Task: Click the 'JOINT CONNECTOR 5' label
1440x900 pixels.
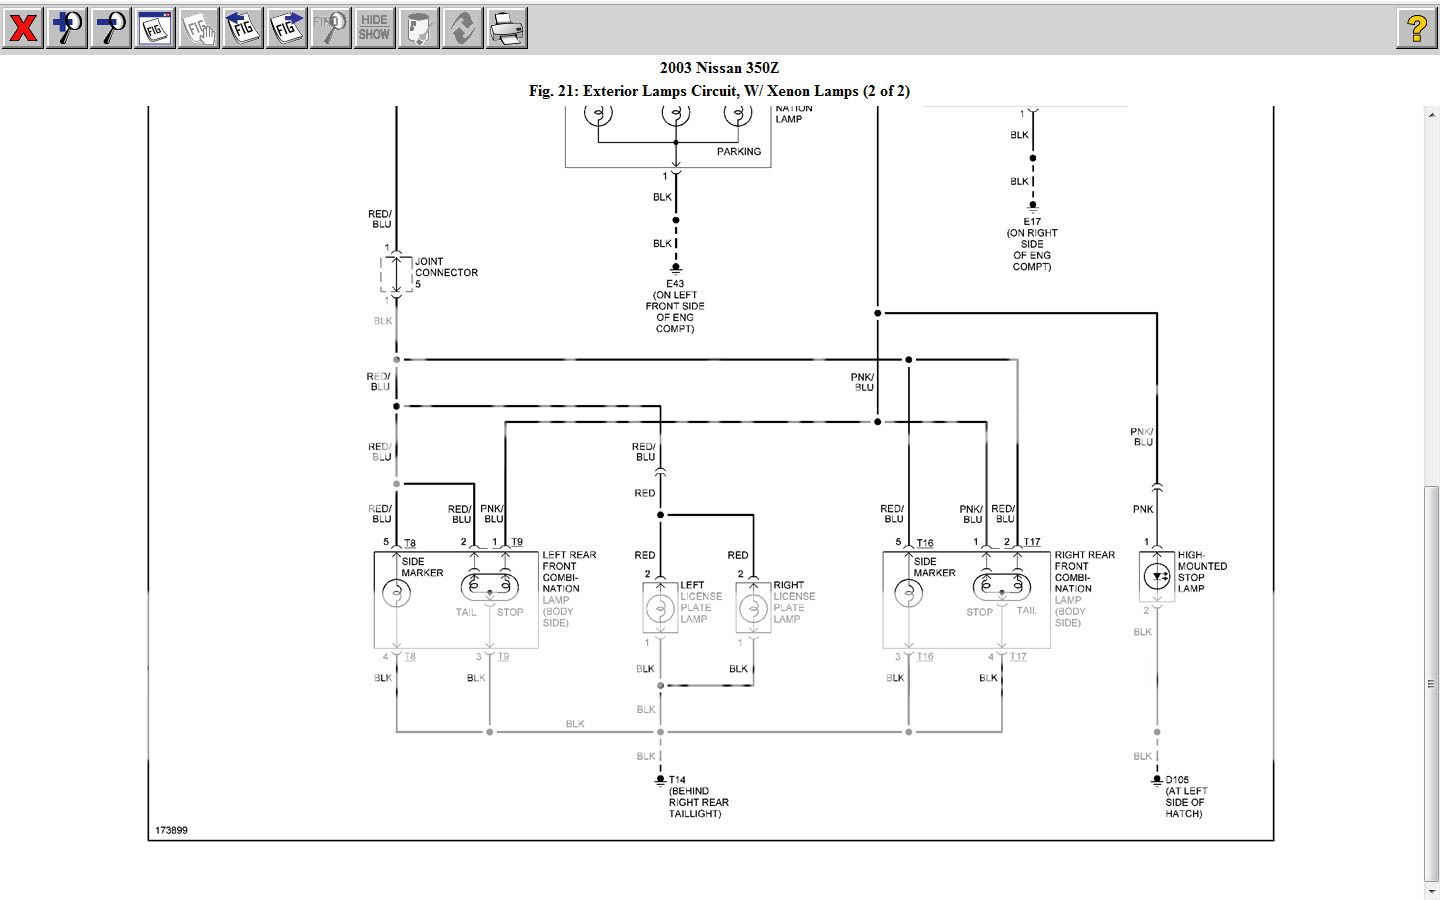Action: [446, 272]
